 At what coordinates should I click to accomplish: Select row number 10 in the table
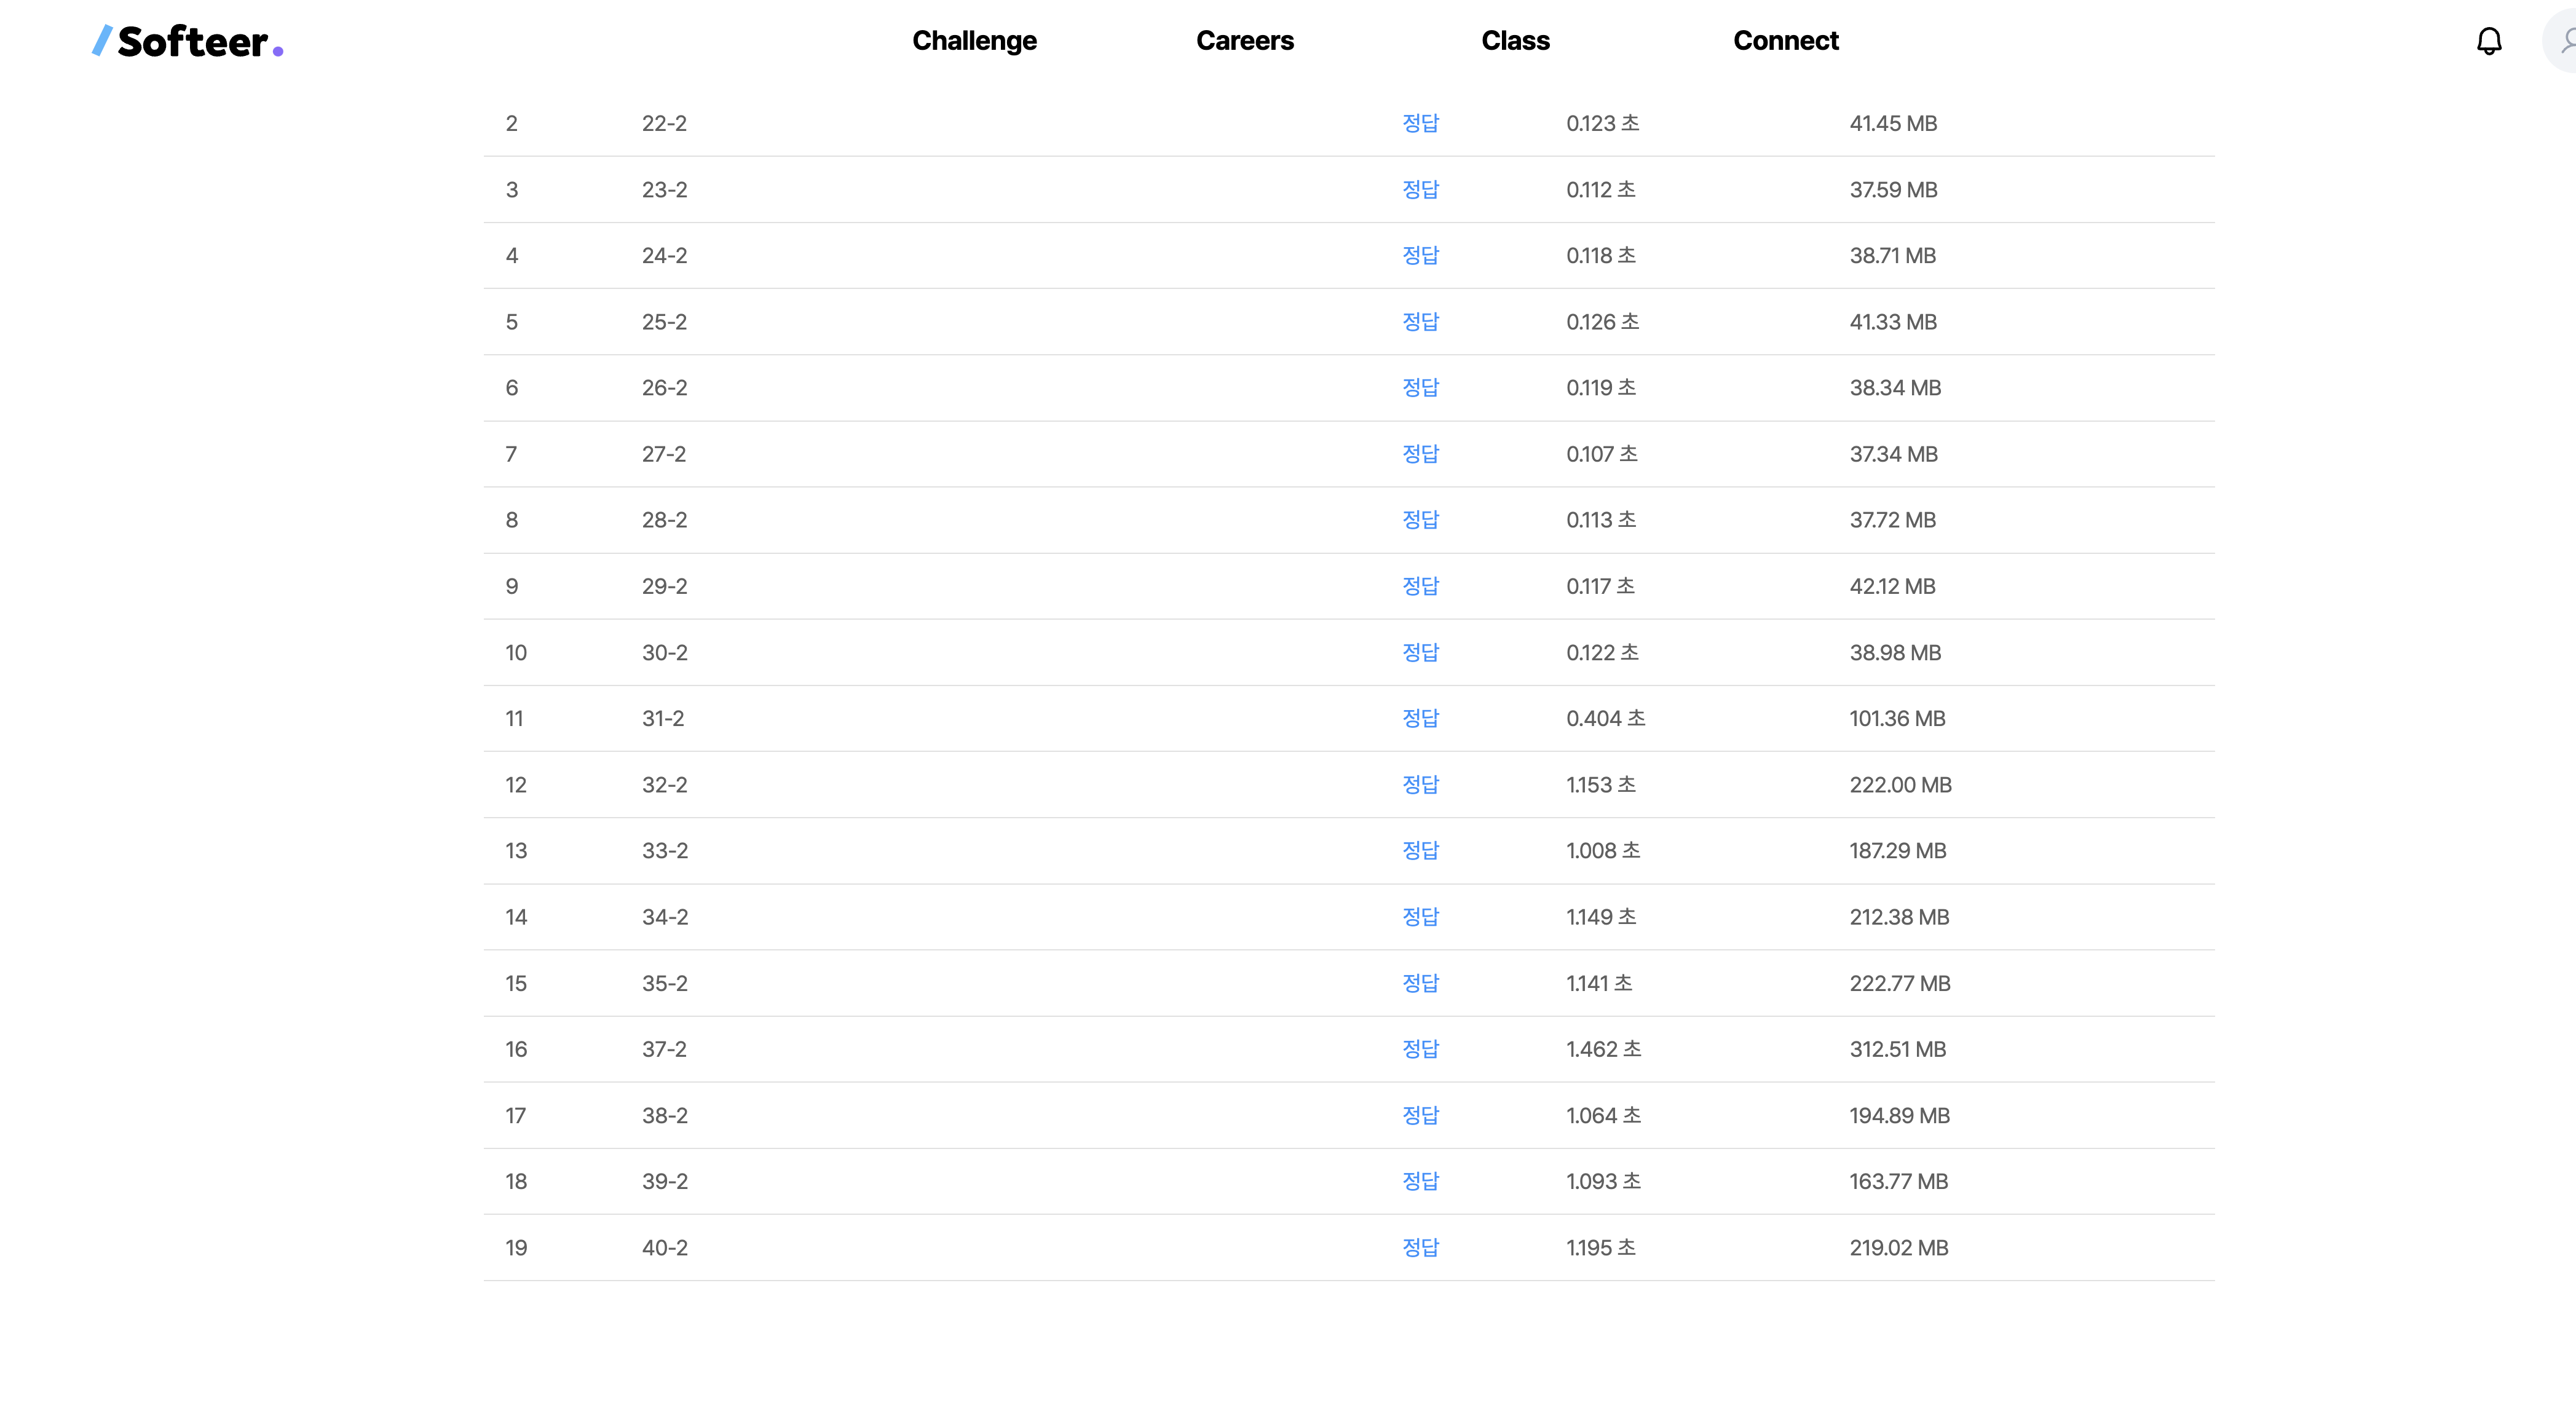pyautogui.click(x=516, y=653)
